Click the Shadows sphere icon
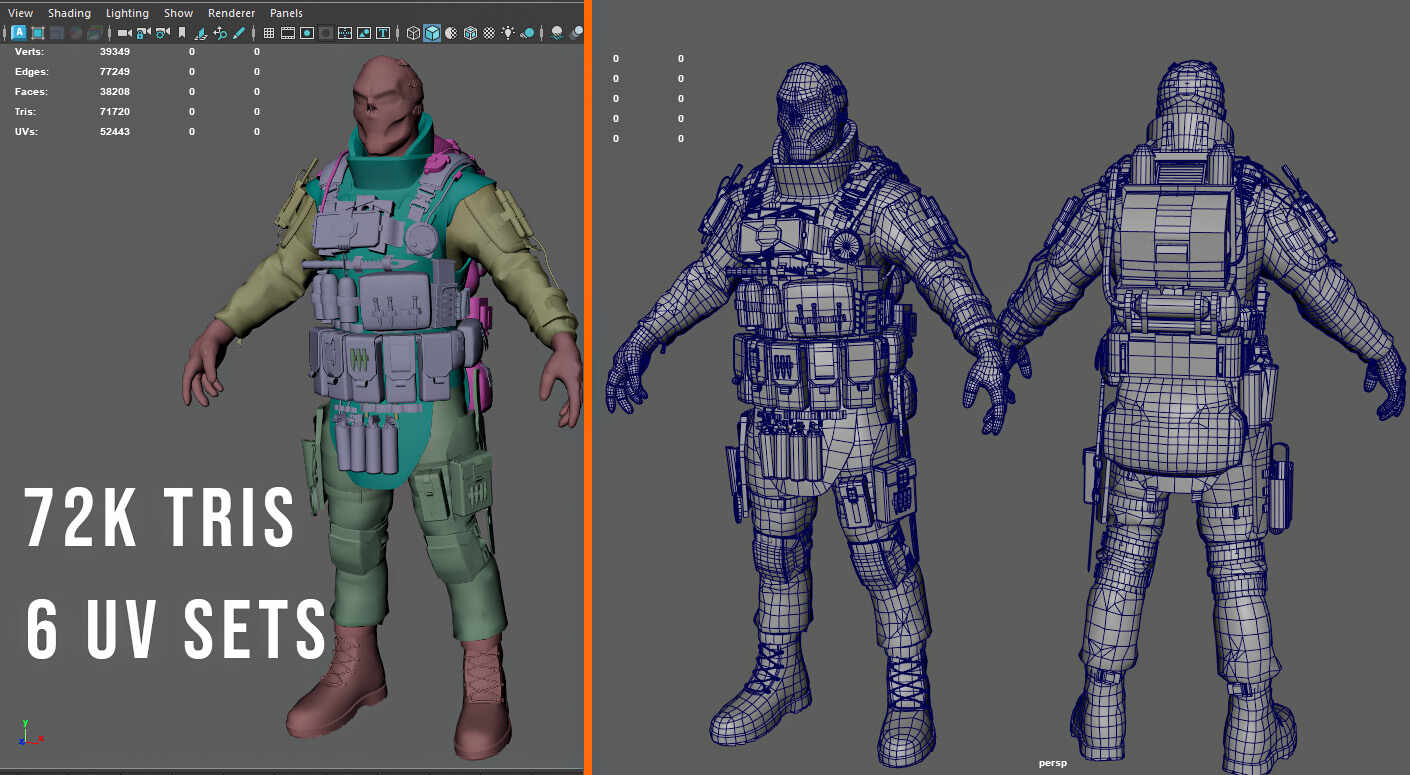The height and width of the screenshot is (775, 1410). [526, 33]
